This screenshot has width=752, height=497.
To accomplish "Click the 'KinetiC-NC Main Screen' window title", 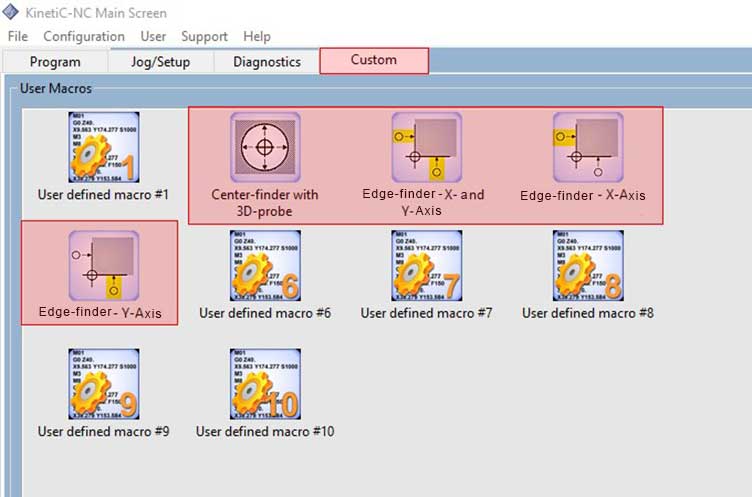I will click(x=96, y=13).
